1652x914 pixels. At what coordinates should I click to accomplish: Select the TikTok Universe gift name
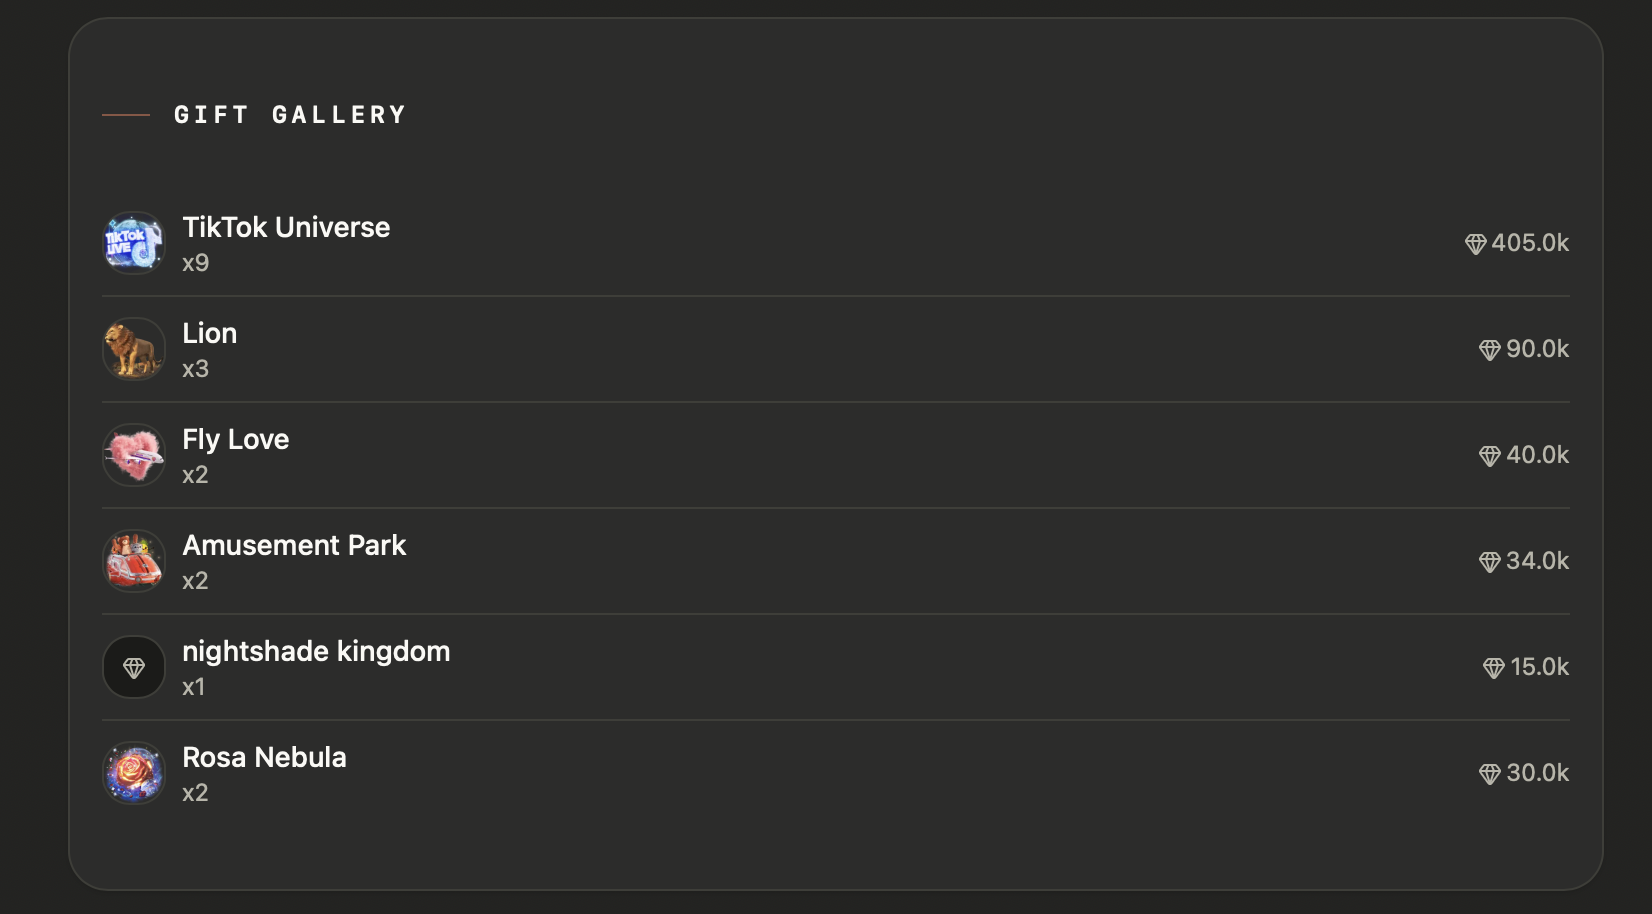point(286,228)
